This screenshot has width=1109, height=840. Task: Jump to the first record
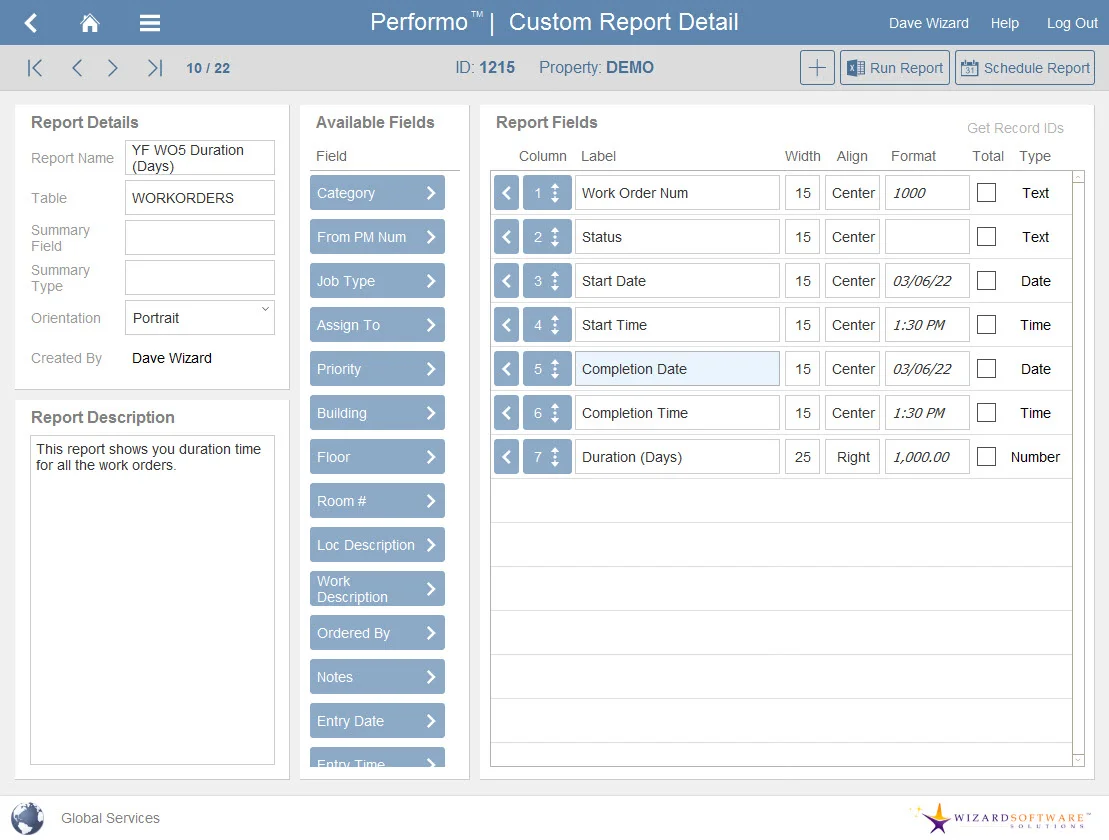[35, 68]
